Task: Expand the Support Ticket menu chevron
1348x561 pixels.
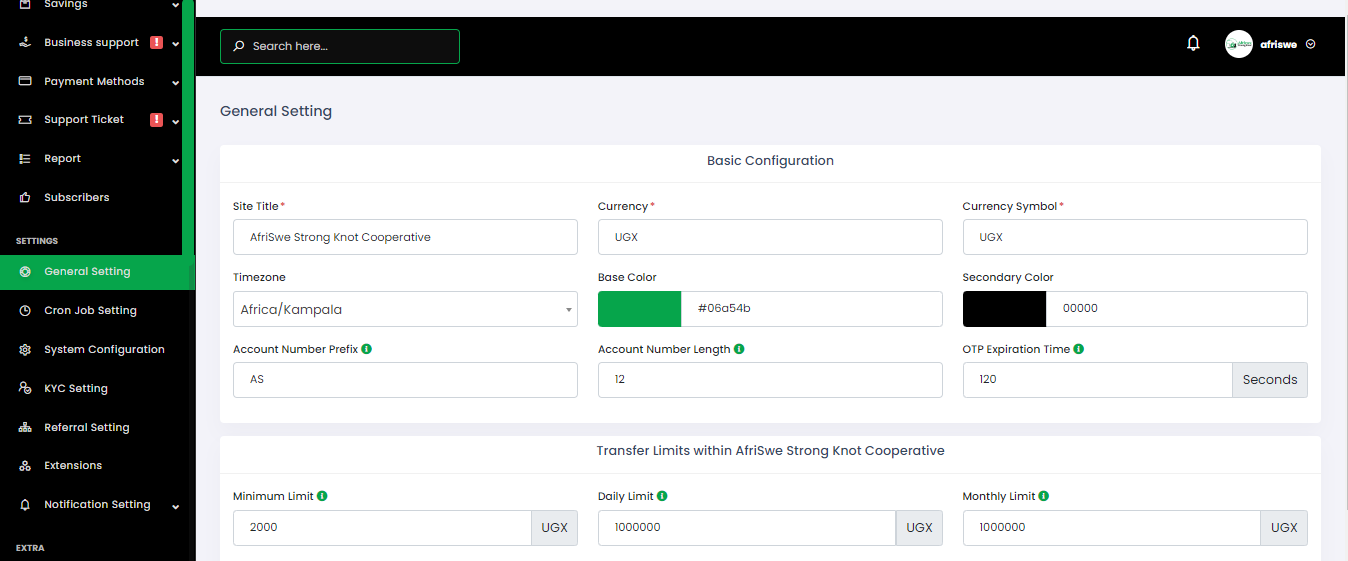Action: pos(175,122)
